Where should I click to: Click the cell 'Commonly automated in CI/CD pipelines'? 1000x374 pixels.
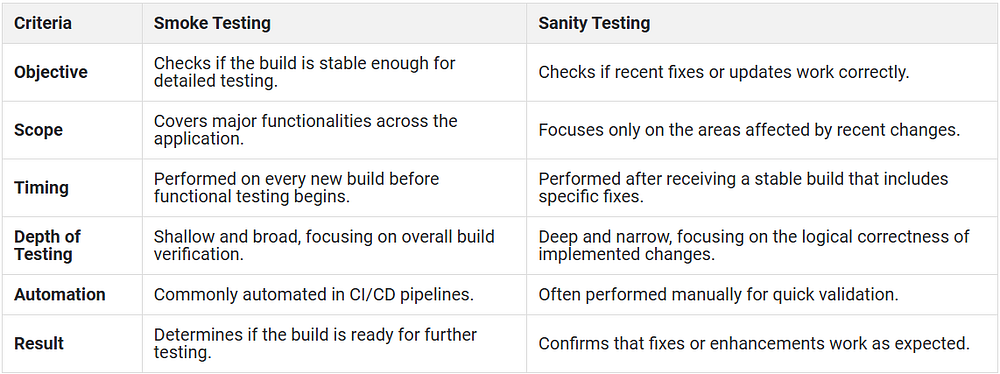click(x=334, y=294)
